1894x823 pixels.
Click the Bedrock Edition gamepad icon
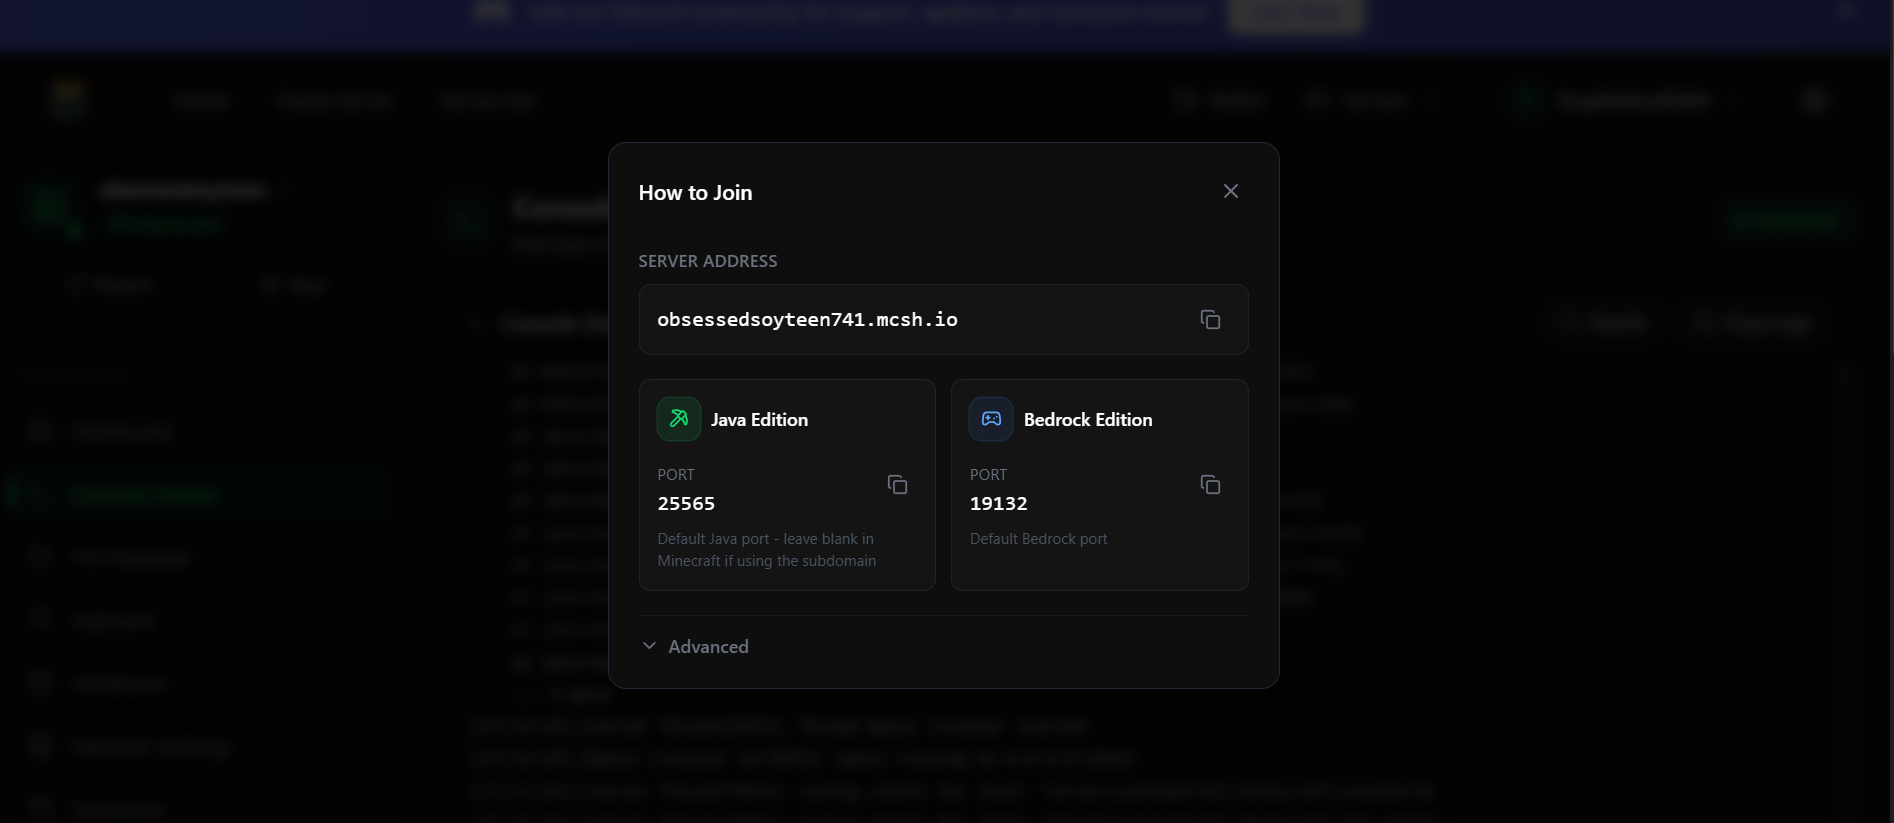[x=991, y=419]
